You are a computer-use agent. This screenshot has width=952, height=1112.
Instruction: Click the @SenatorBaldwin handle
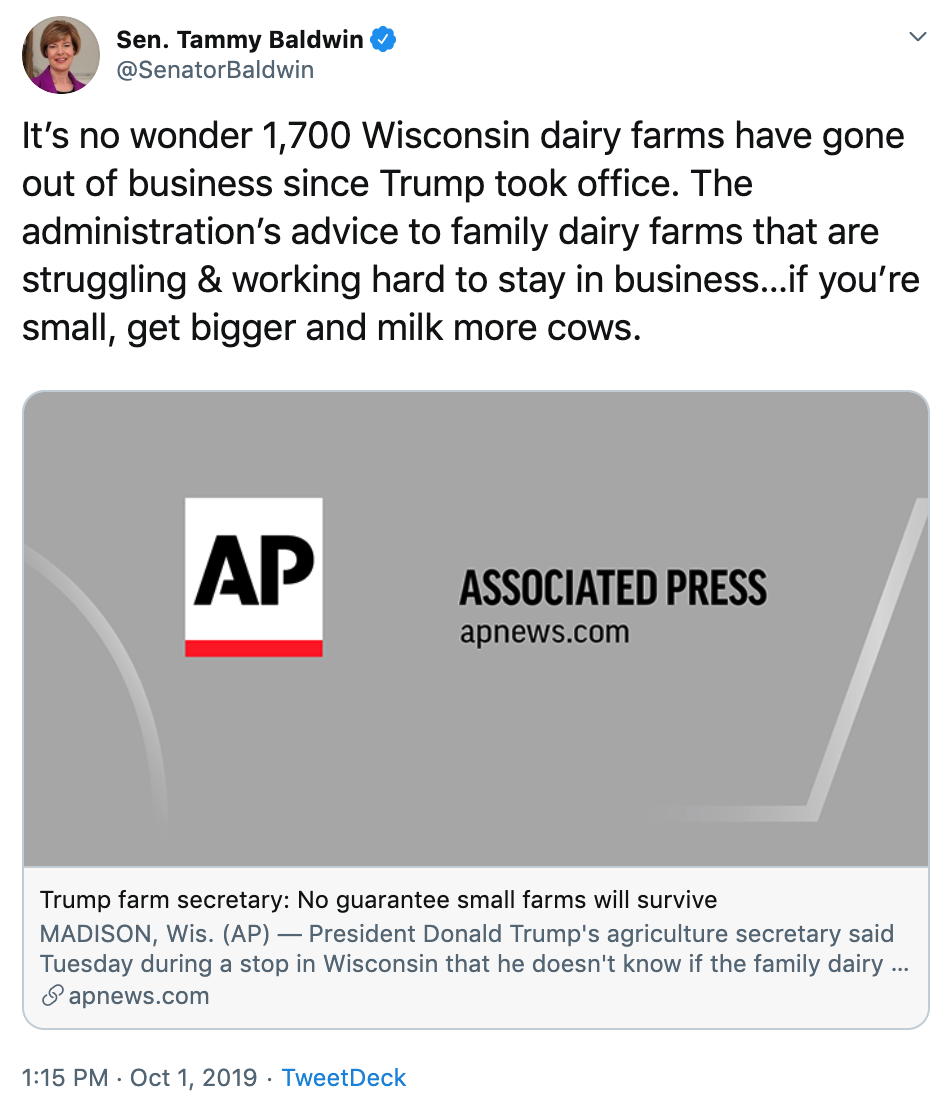[215, 70]
